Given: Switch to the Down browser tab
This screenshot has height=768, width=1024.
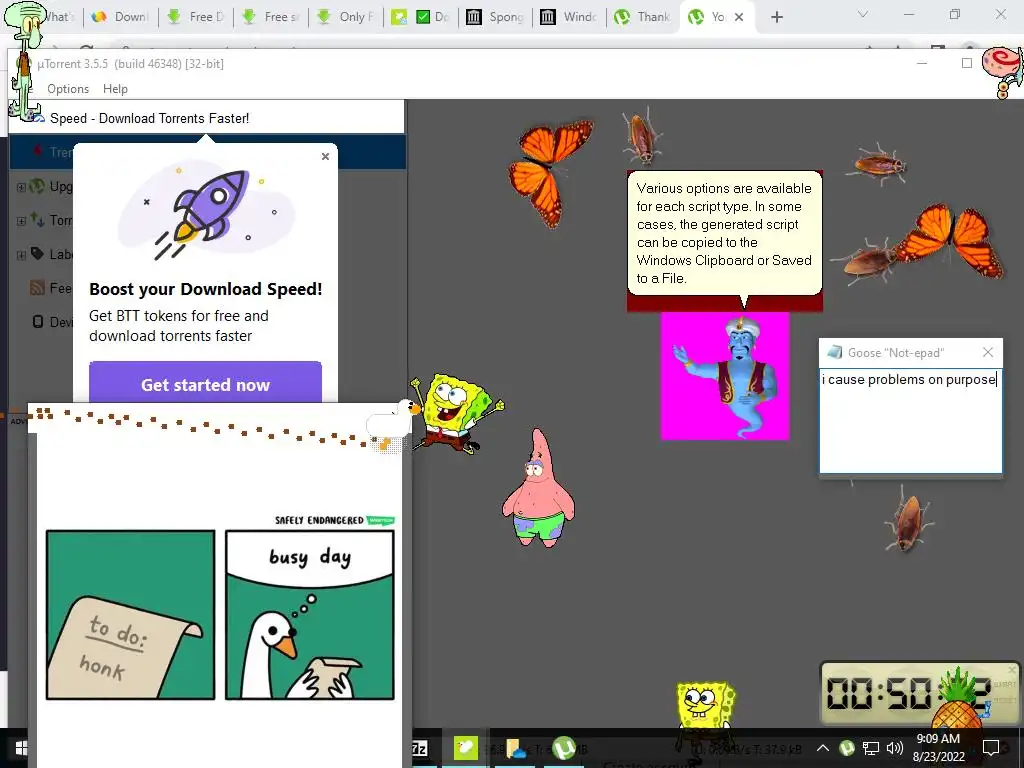Looking at the screenshot, I should [x=120, y=17].
